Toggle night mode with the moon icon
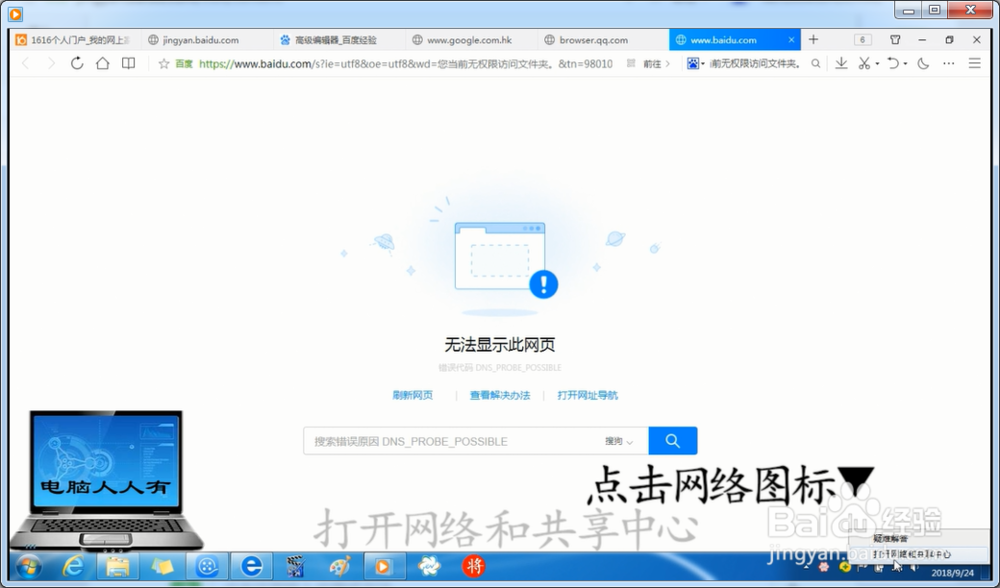Viewport: 1000px width, 588px height. (923, 63)
